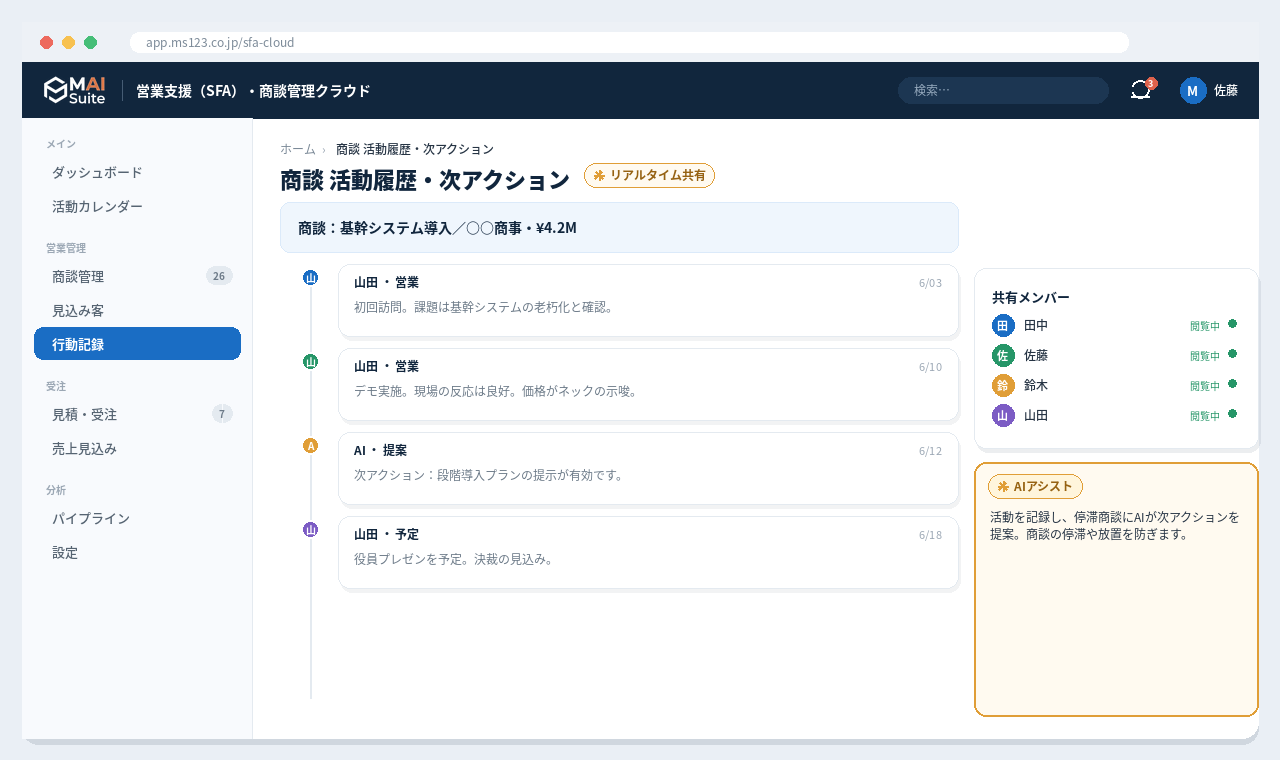The height and width of the screenshot is (760, 1280).
Task: Open 売上見込み in the sidebar
Action: tap(137, 449)
